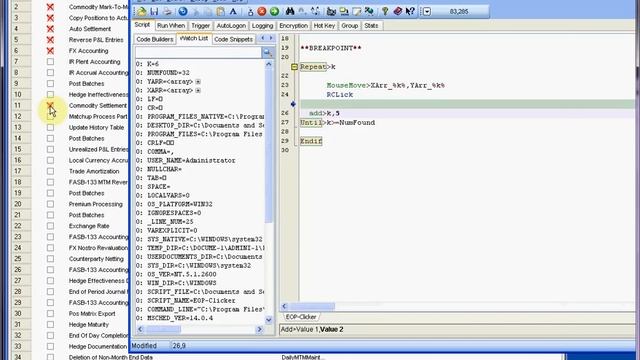
Task: Click the blue globe toolbar icon
Action: [x=183, y=11]
